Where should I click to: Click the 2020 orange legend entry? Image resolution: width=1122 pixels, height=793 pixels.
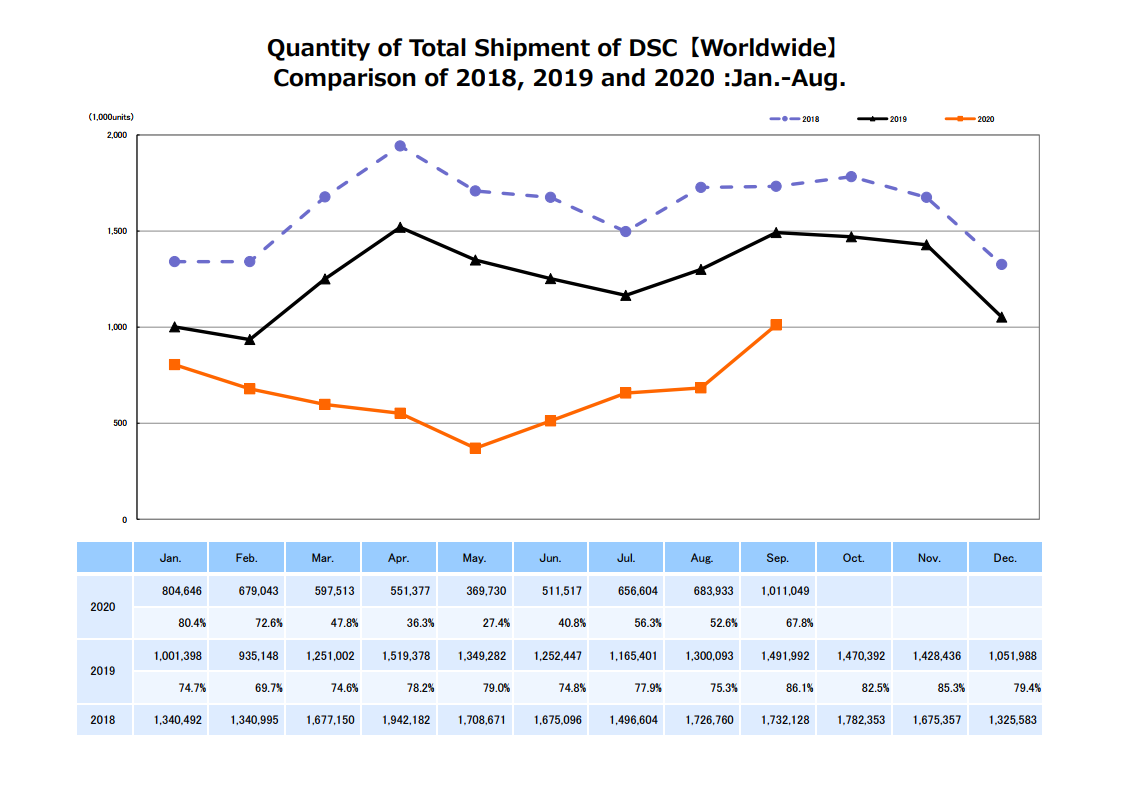pos(968,119)
